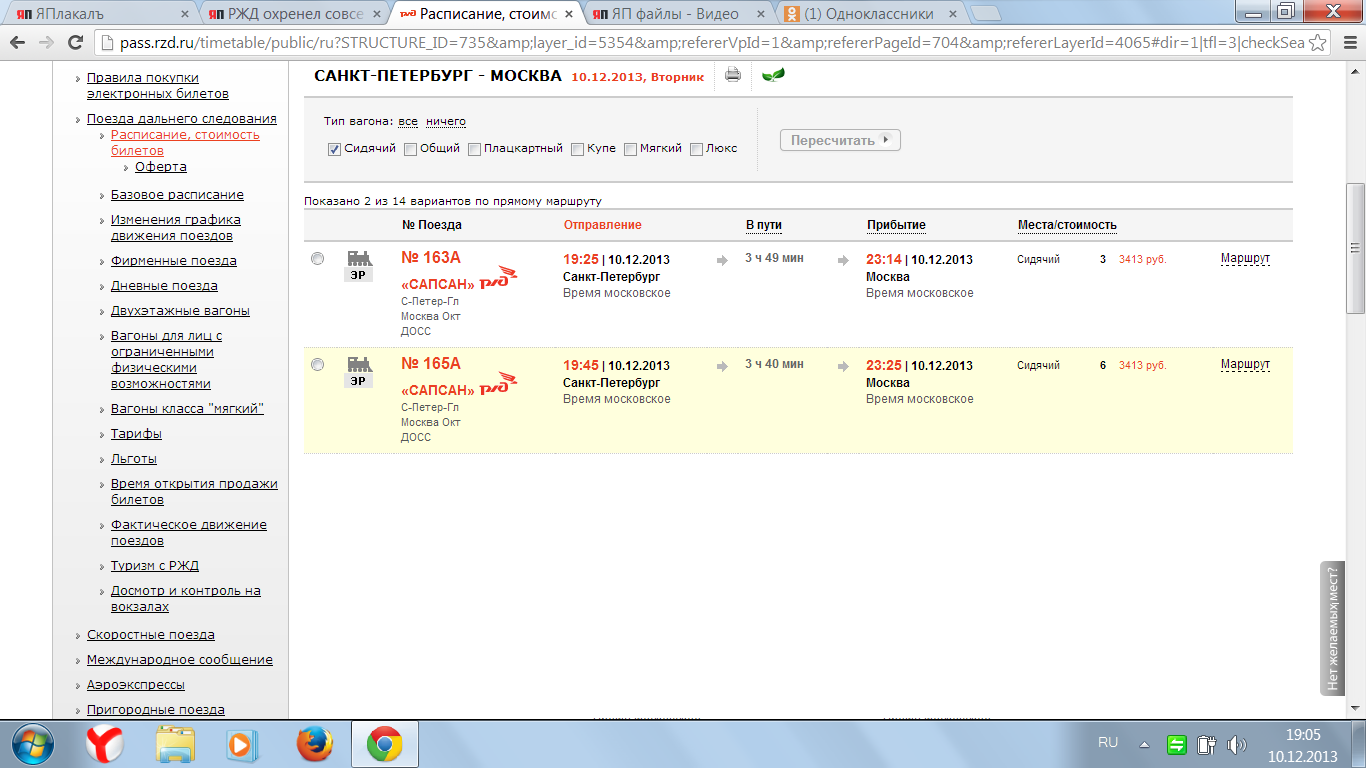This screenshot has width=1366, height=768.
Task: Select the radio button for train 163A
Action: tap(318, 258)
